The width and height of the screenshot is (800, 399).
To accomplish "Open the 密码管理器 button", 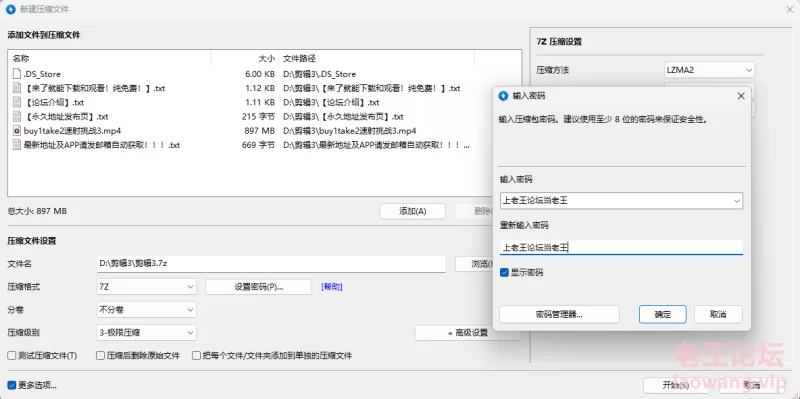I will [x=559, y=314].
